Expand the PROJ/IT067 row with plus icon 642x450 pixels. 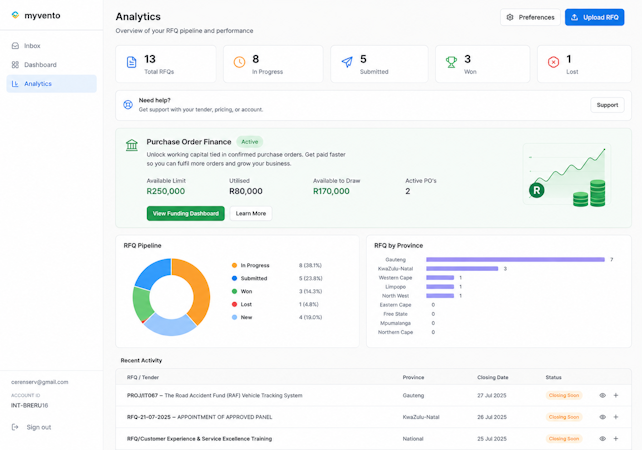tap(616, 396)
